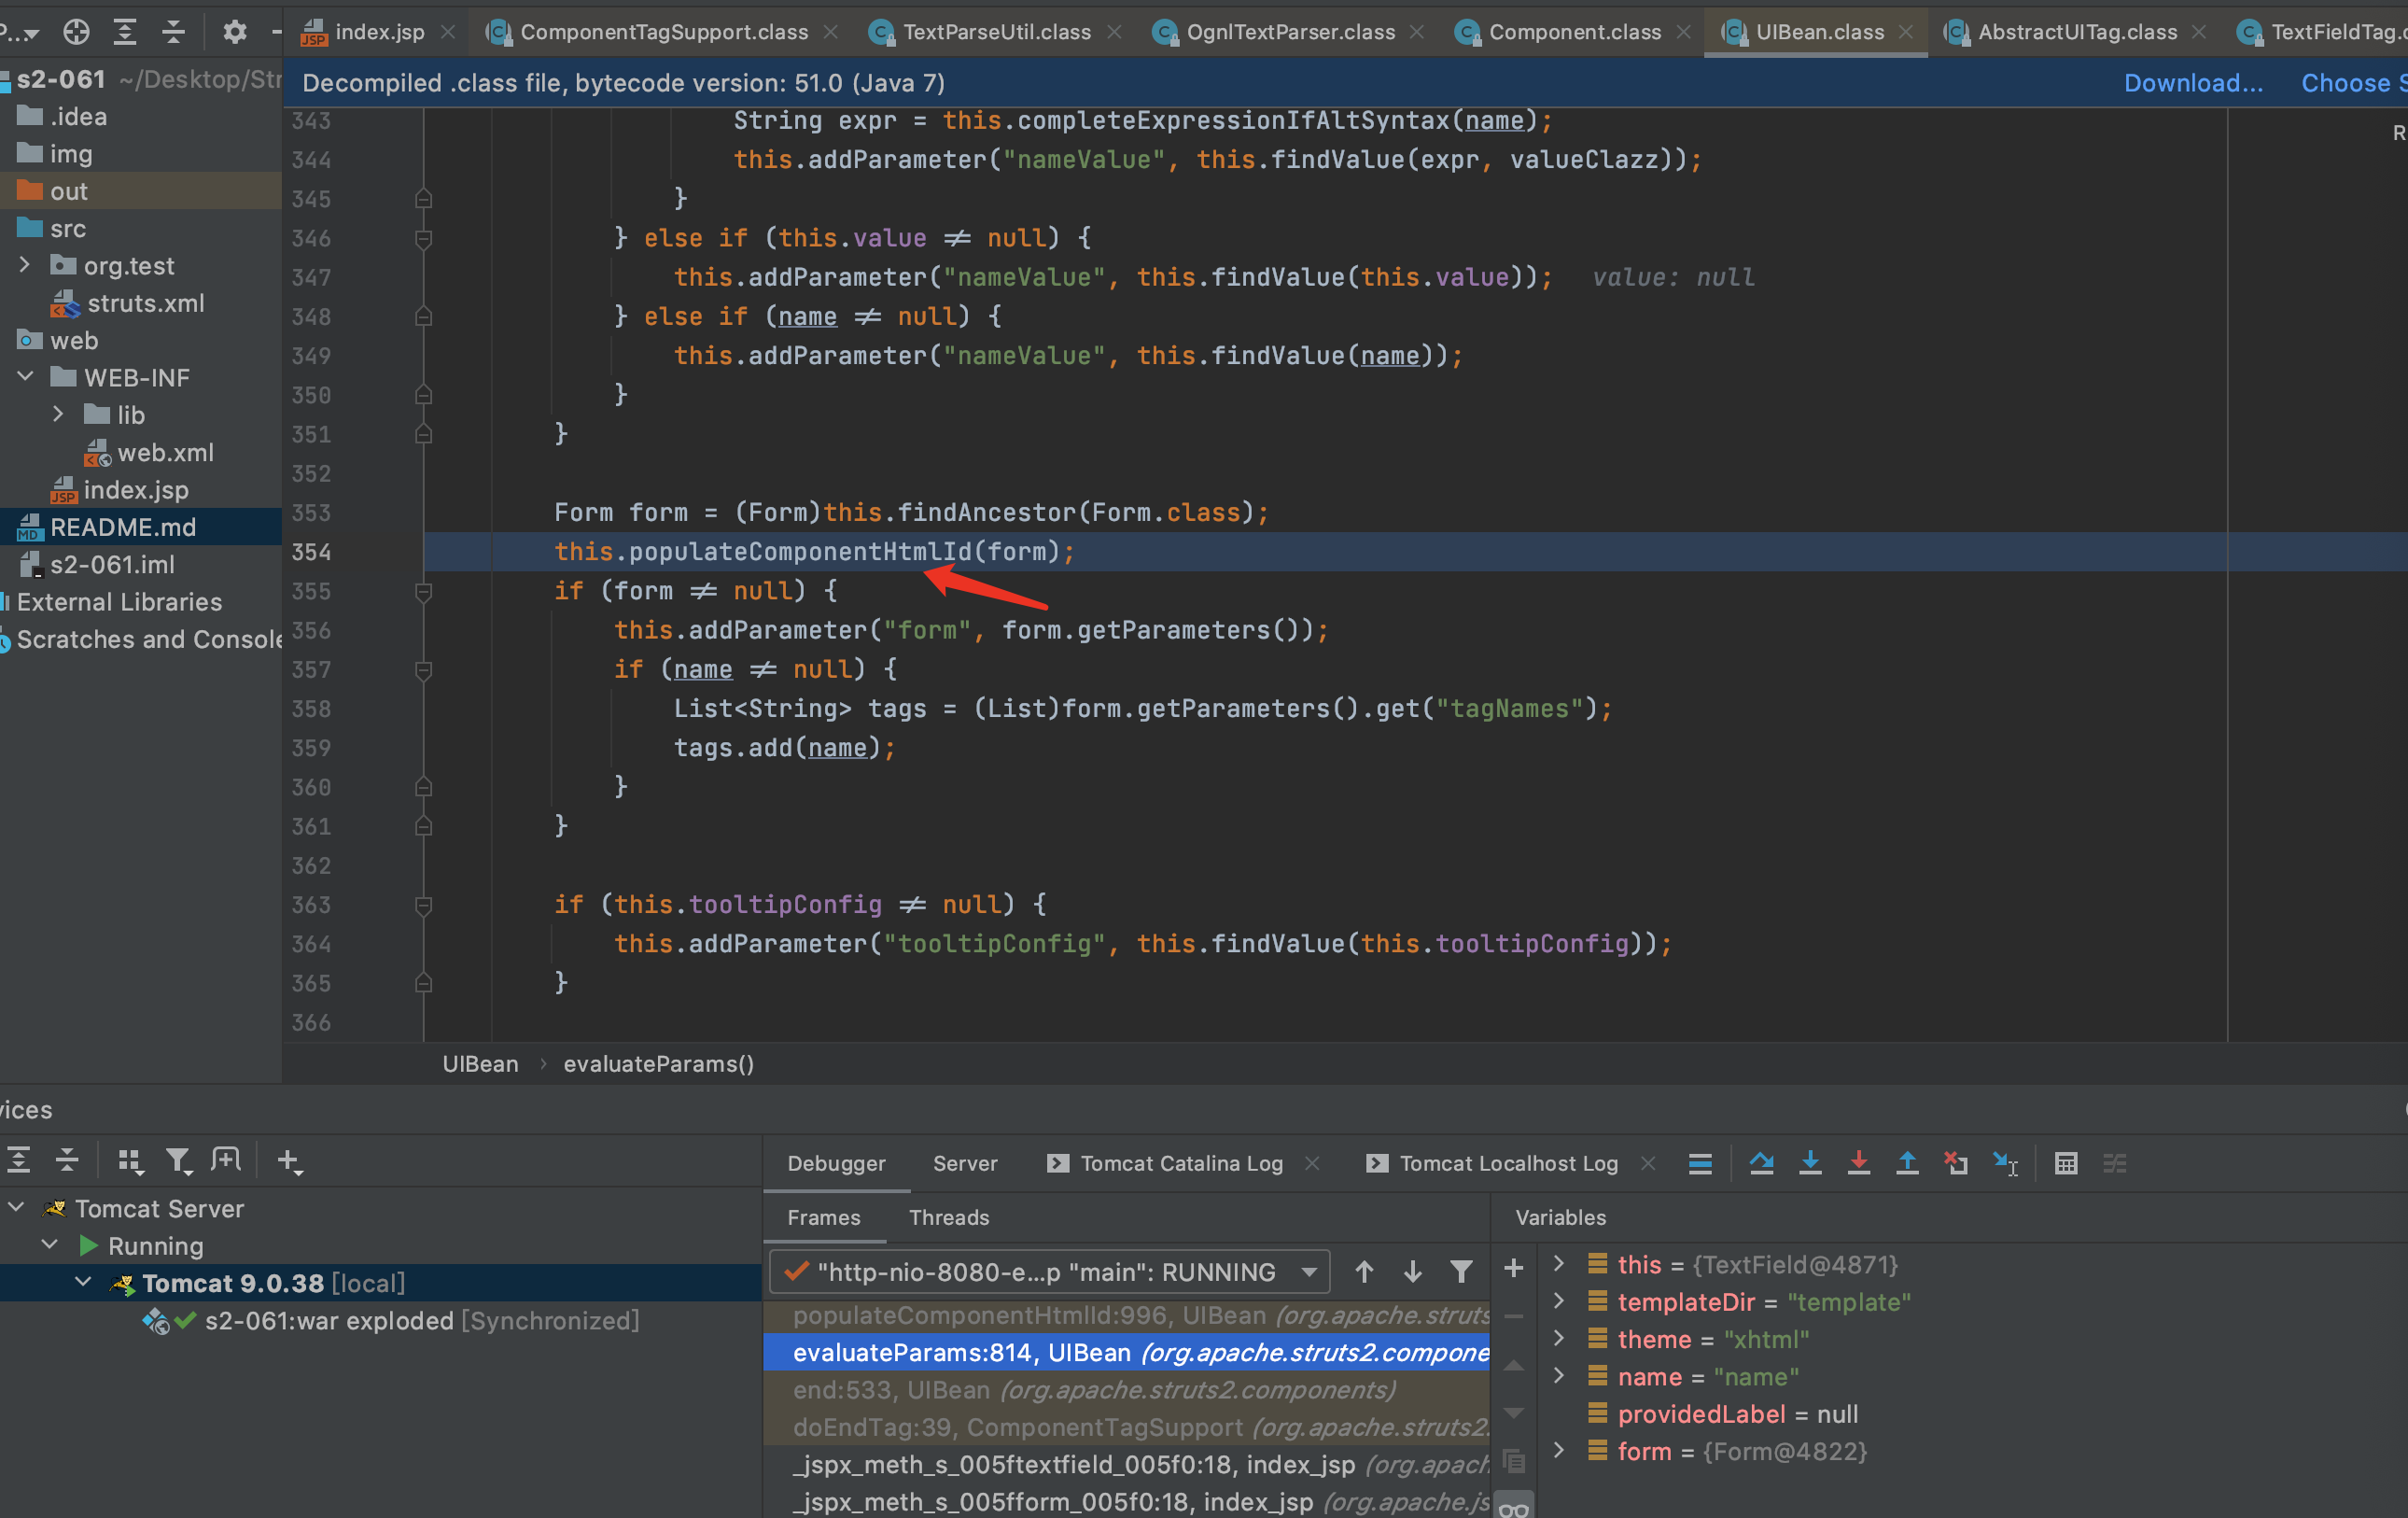Select struts.xml in project tree
Image resolution: width=2408 pixels, height=1518 pixels.
145,303
